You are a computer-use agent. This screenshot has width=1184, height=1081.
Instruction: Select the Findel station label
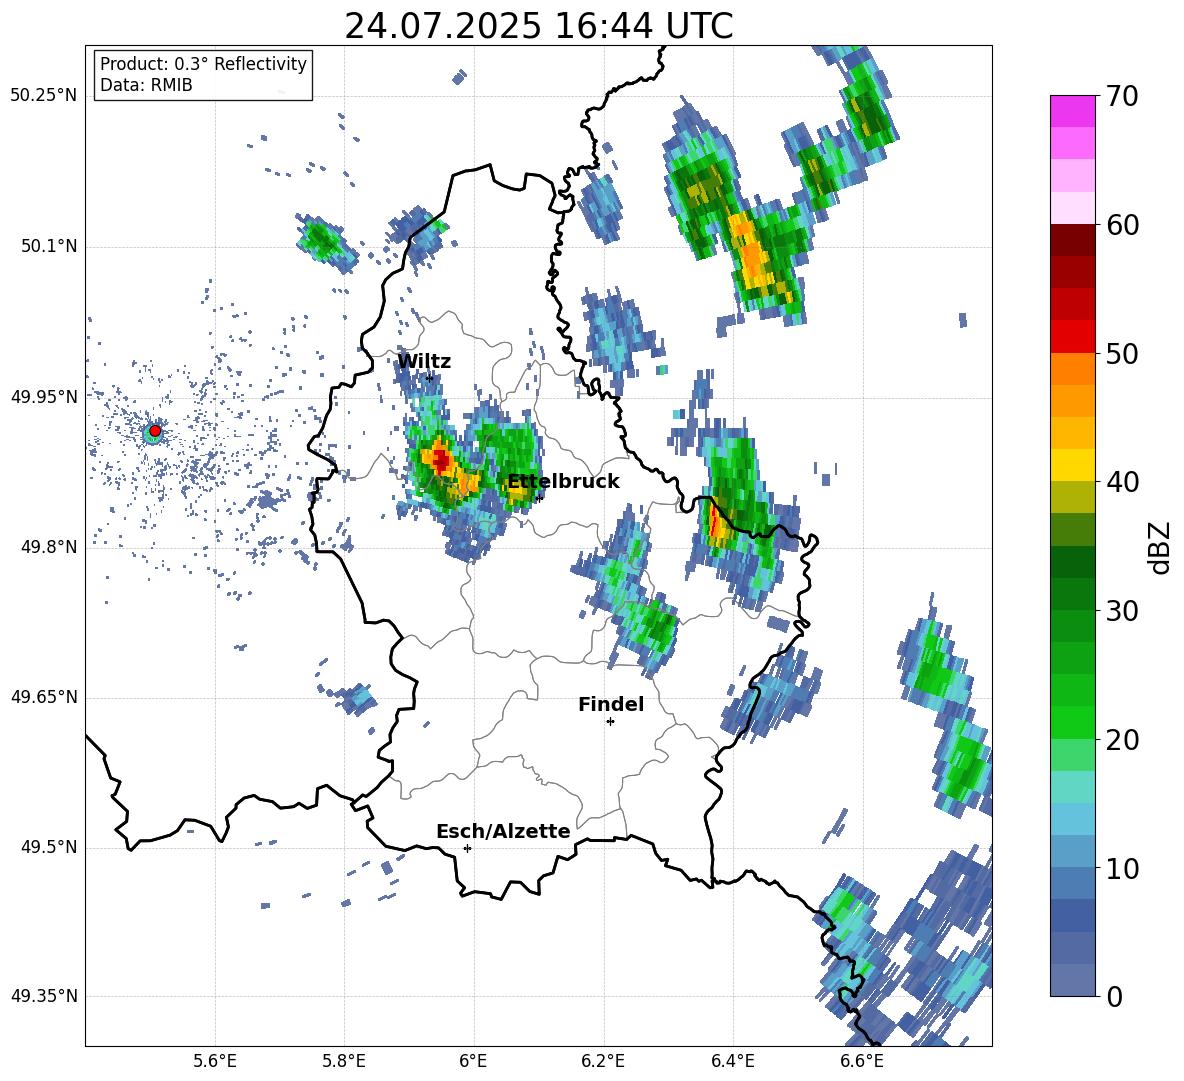tap(611, 704)
